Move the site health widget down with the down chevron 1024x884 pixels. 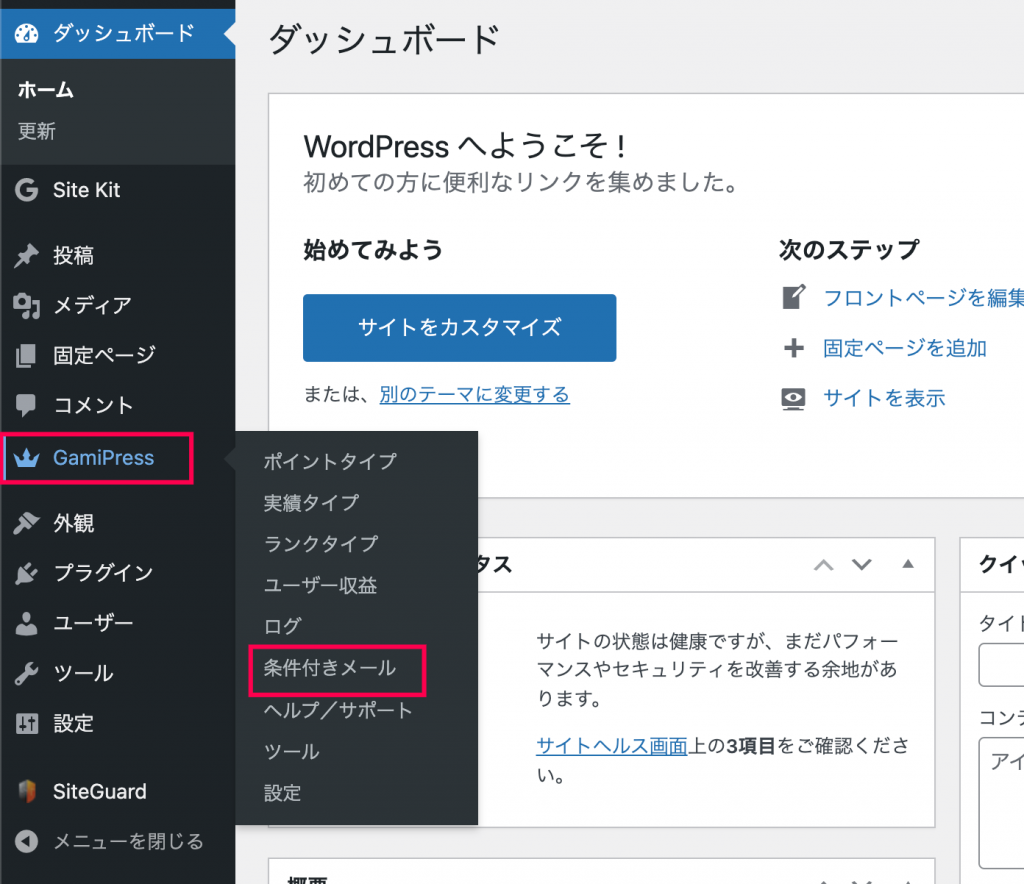point(862,565)
